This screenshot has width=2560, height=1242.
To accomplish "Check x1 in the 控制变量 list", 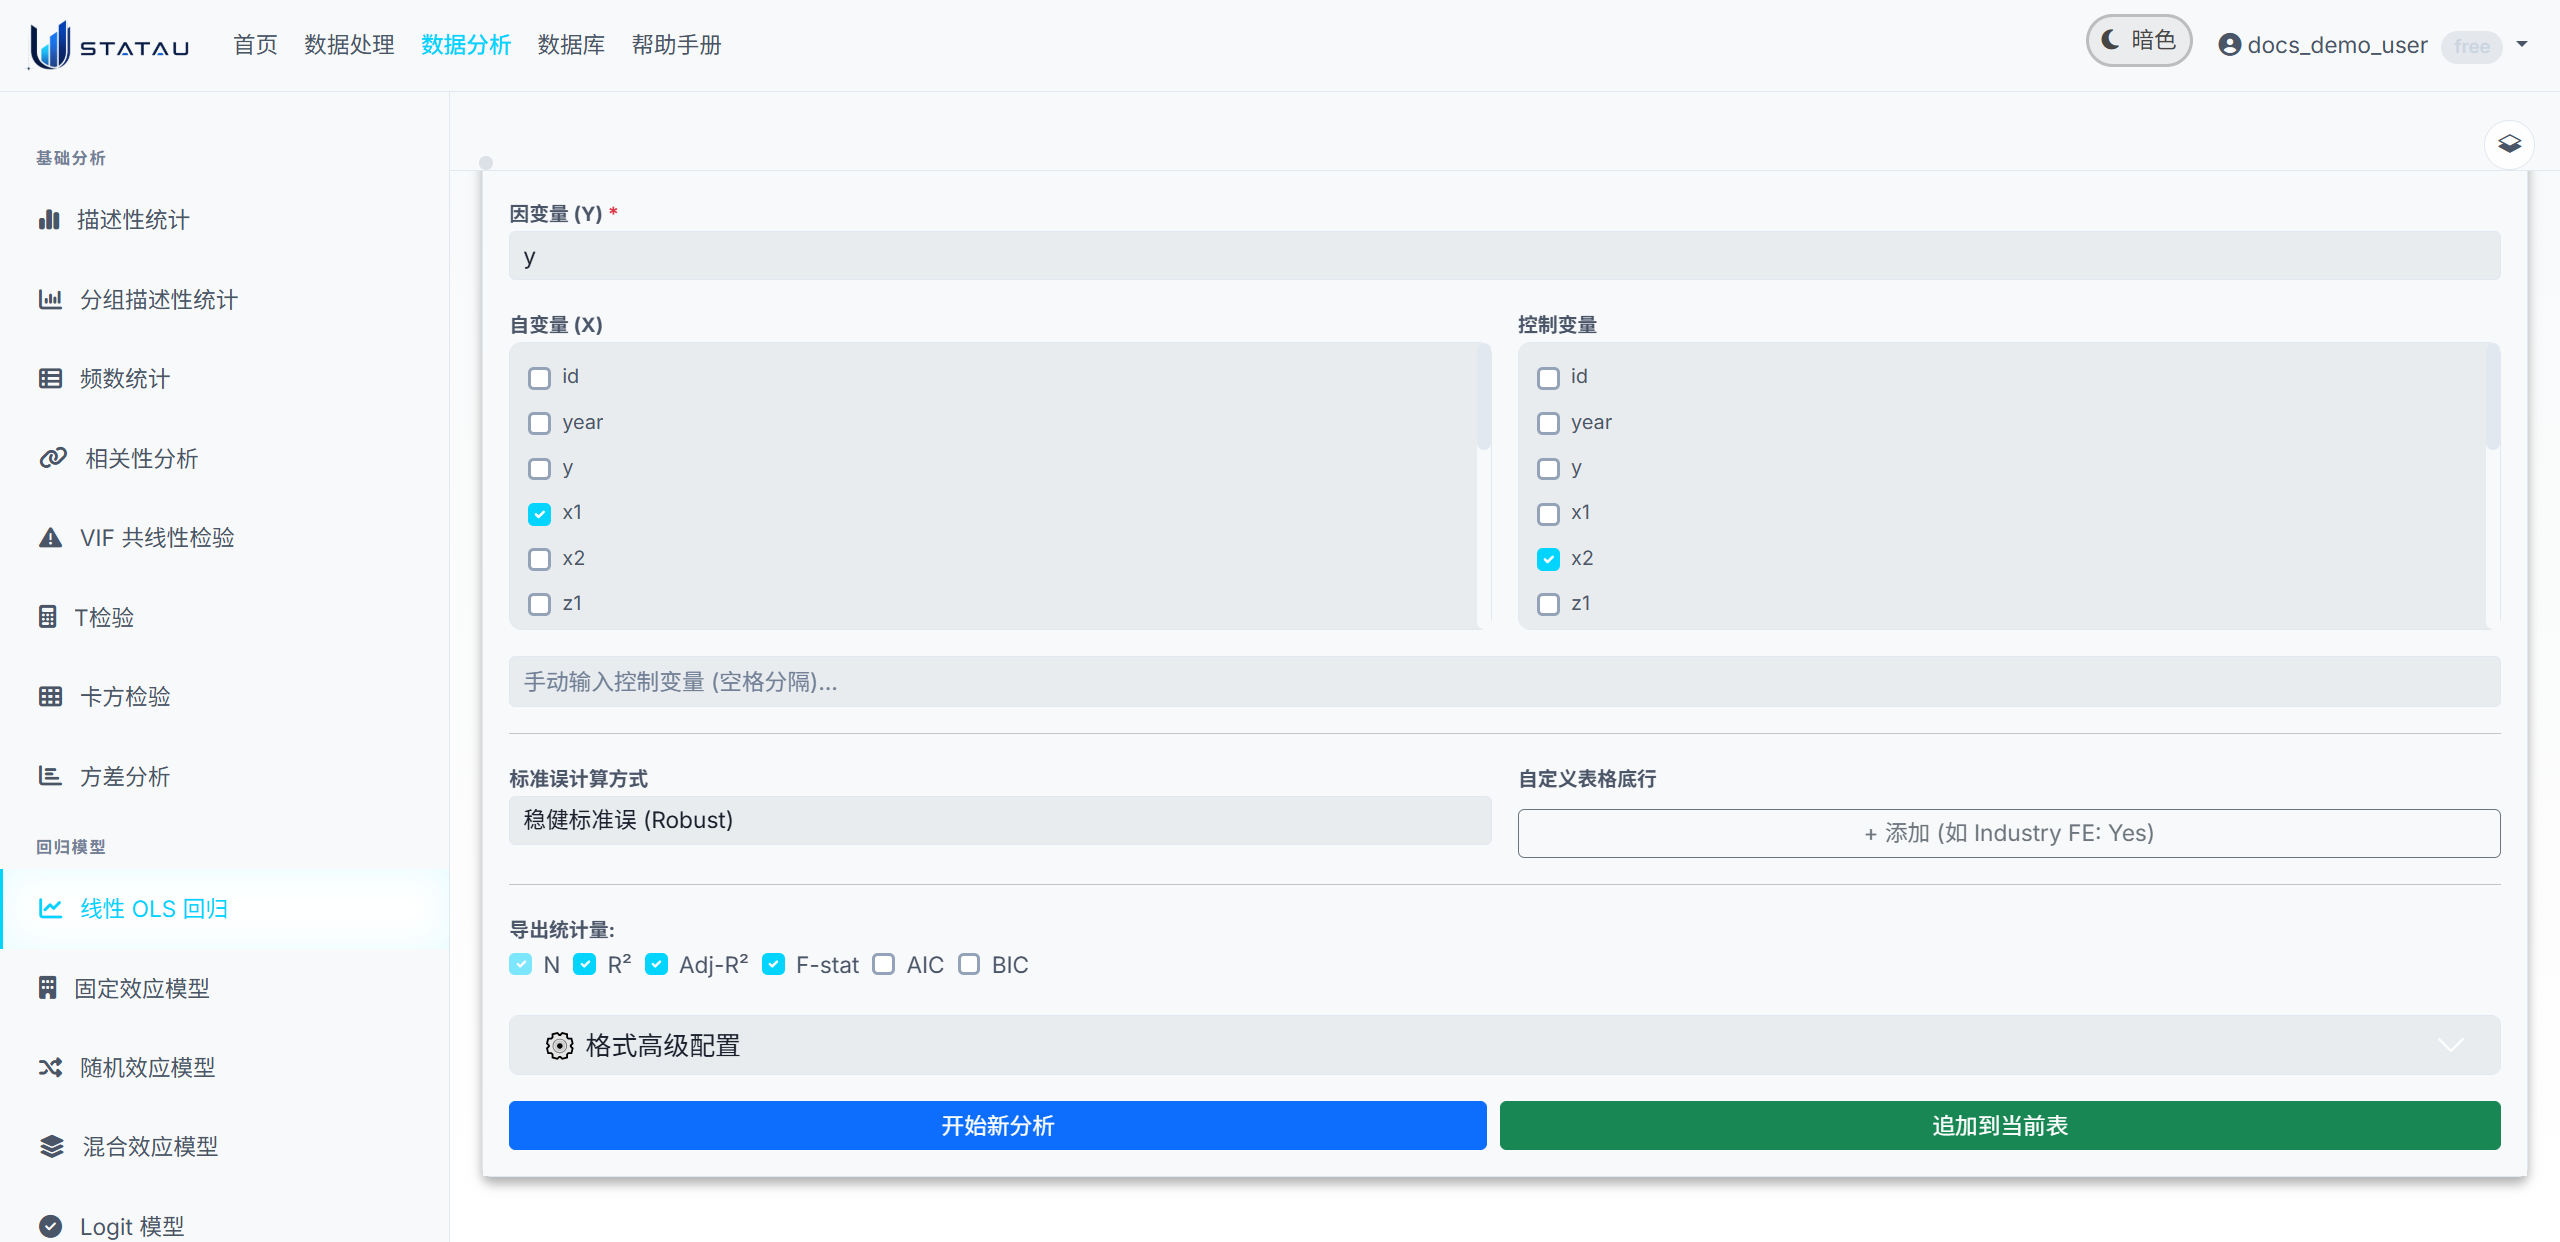I will tap(1548, 514).
